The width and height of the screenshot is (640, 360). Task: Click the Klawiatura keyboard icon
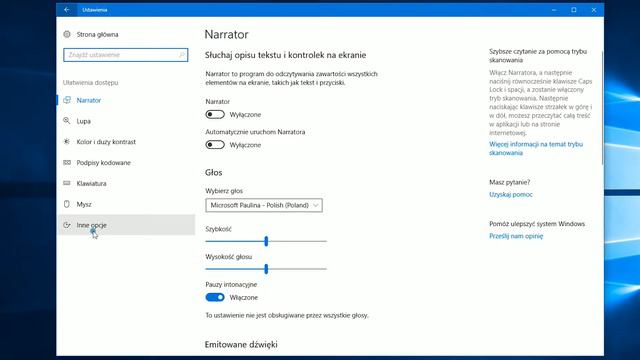(x=67, y=183)
